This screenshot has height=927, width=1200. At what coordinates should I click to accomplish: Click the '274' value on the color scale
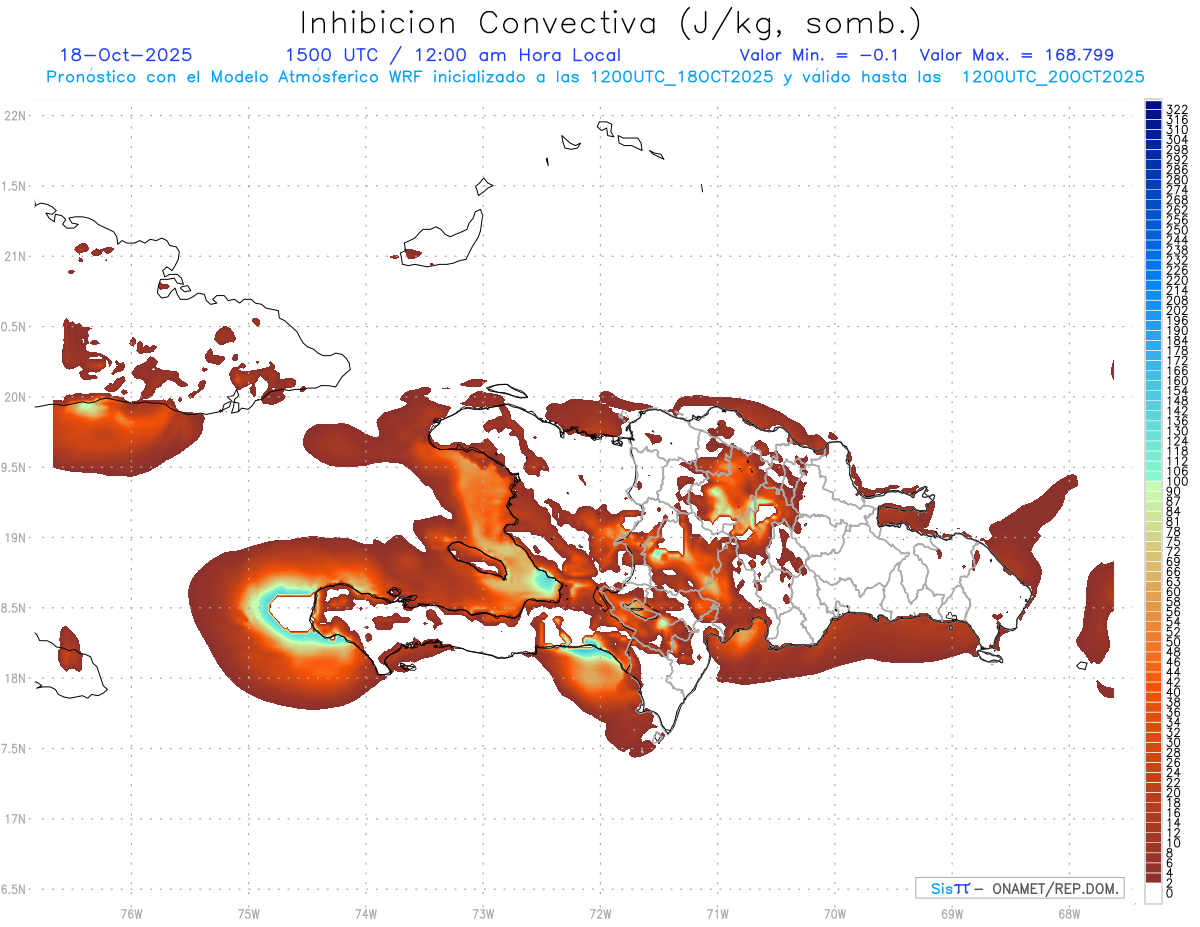pos(1176,189)
